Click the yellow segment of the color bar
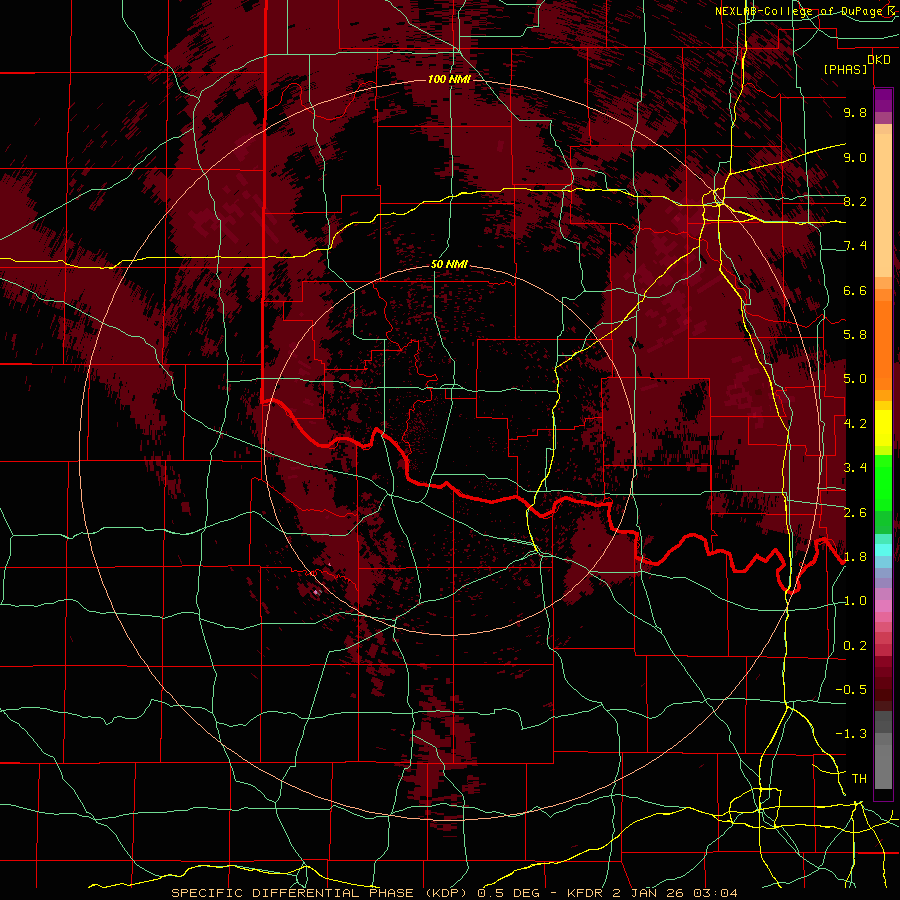This screenshot has width=900, height=900. click(x=883, y=428)
